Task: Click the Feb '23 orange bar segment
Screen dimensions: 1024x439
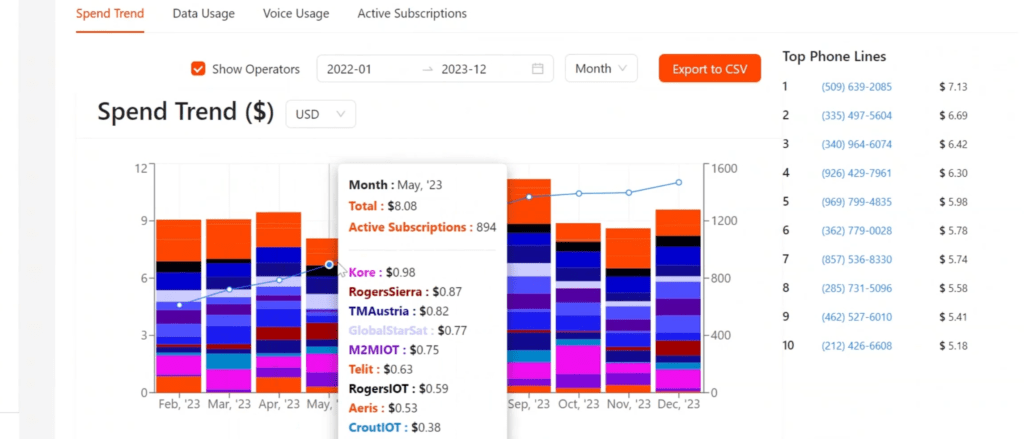Action: coord(179,240)
